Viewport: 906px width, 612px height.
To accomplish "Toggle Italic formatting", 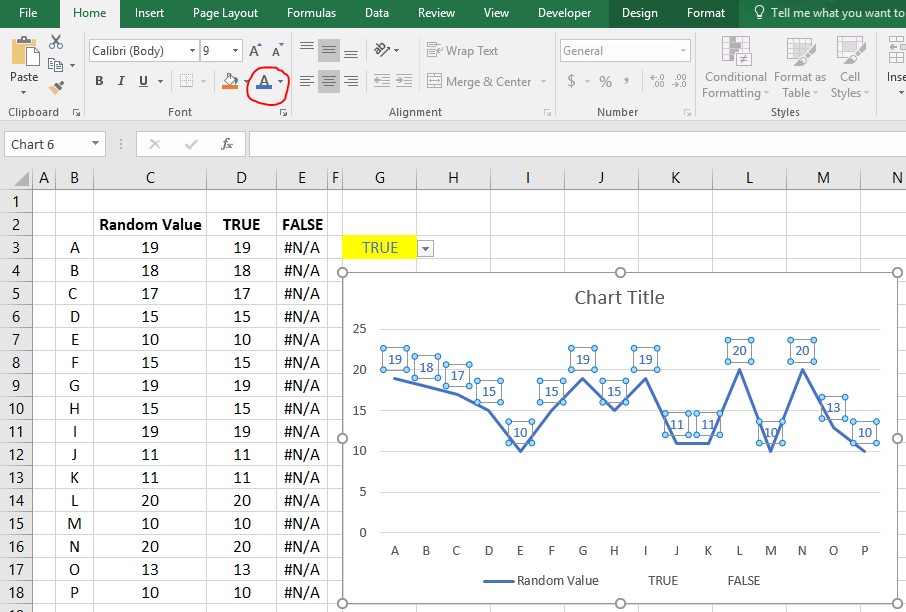I will click(121, 81).
